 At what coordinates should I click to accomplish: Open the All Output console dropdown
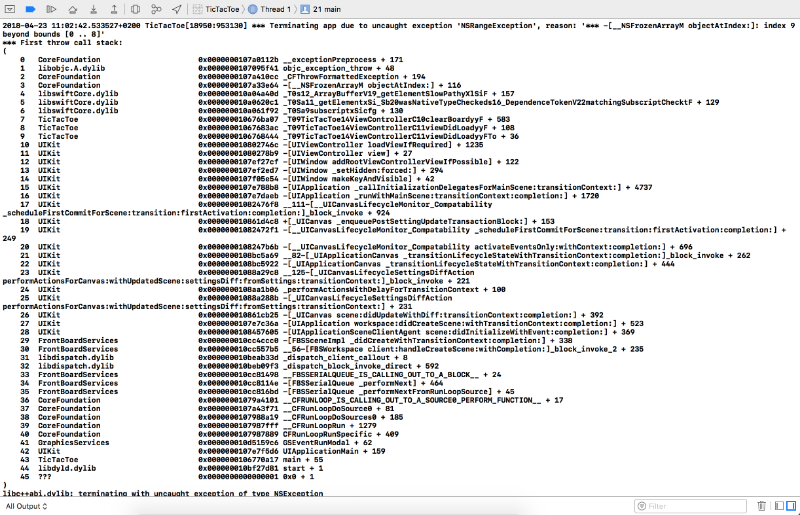27,506
